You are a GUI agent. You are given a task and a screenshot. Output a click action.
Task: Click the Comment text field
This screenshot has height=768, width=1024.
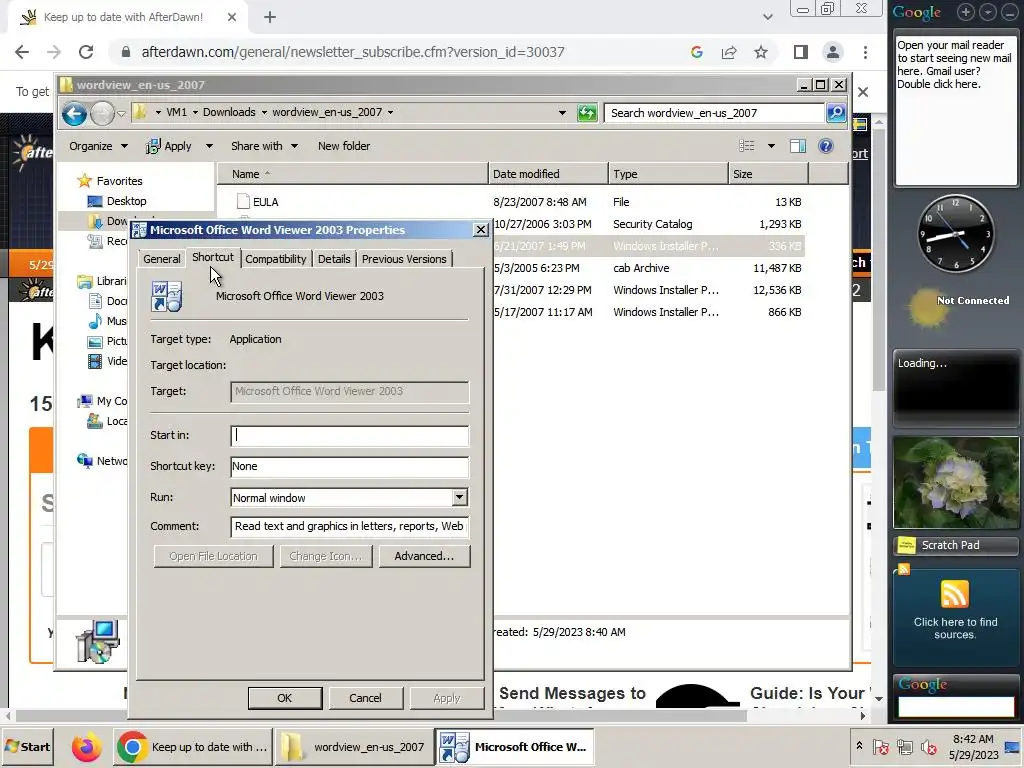349,526
